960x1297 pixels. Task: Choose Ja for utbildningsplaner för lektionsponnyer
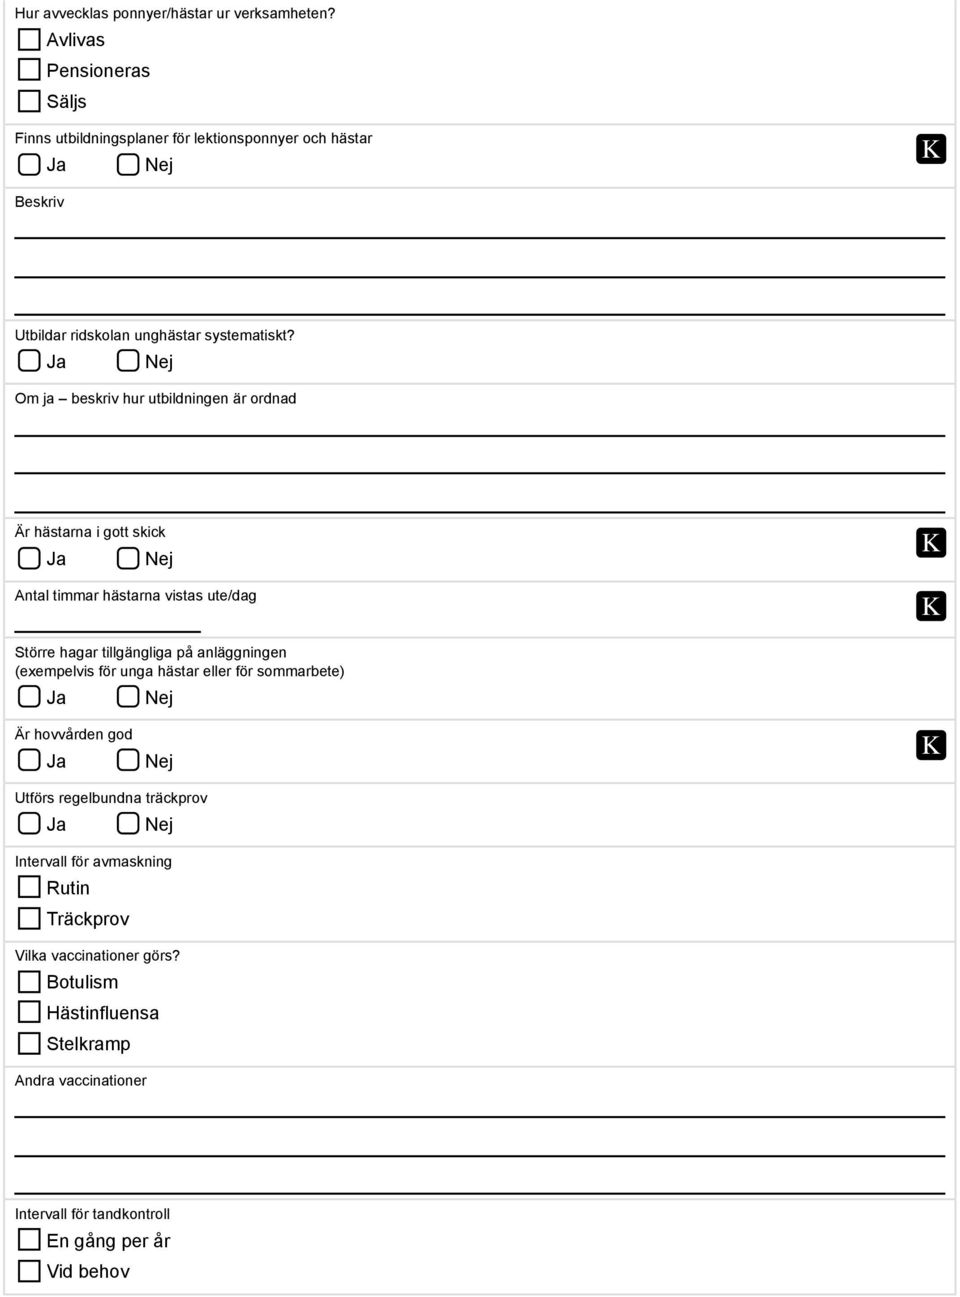click(x=29, y=164)
